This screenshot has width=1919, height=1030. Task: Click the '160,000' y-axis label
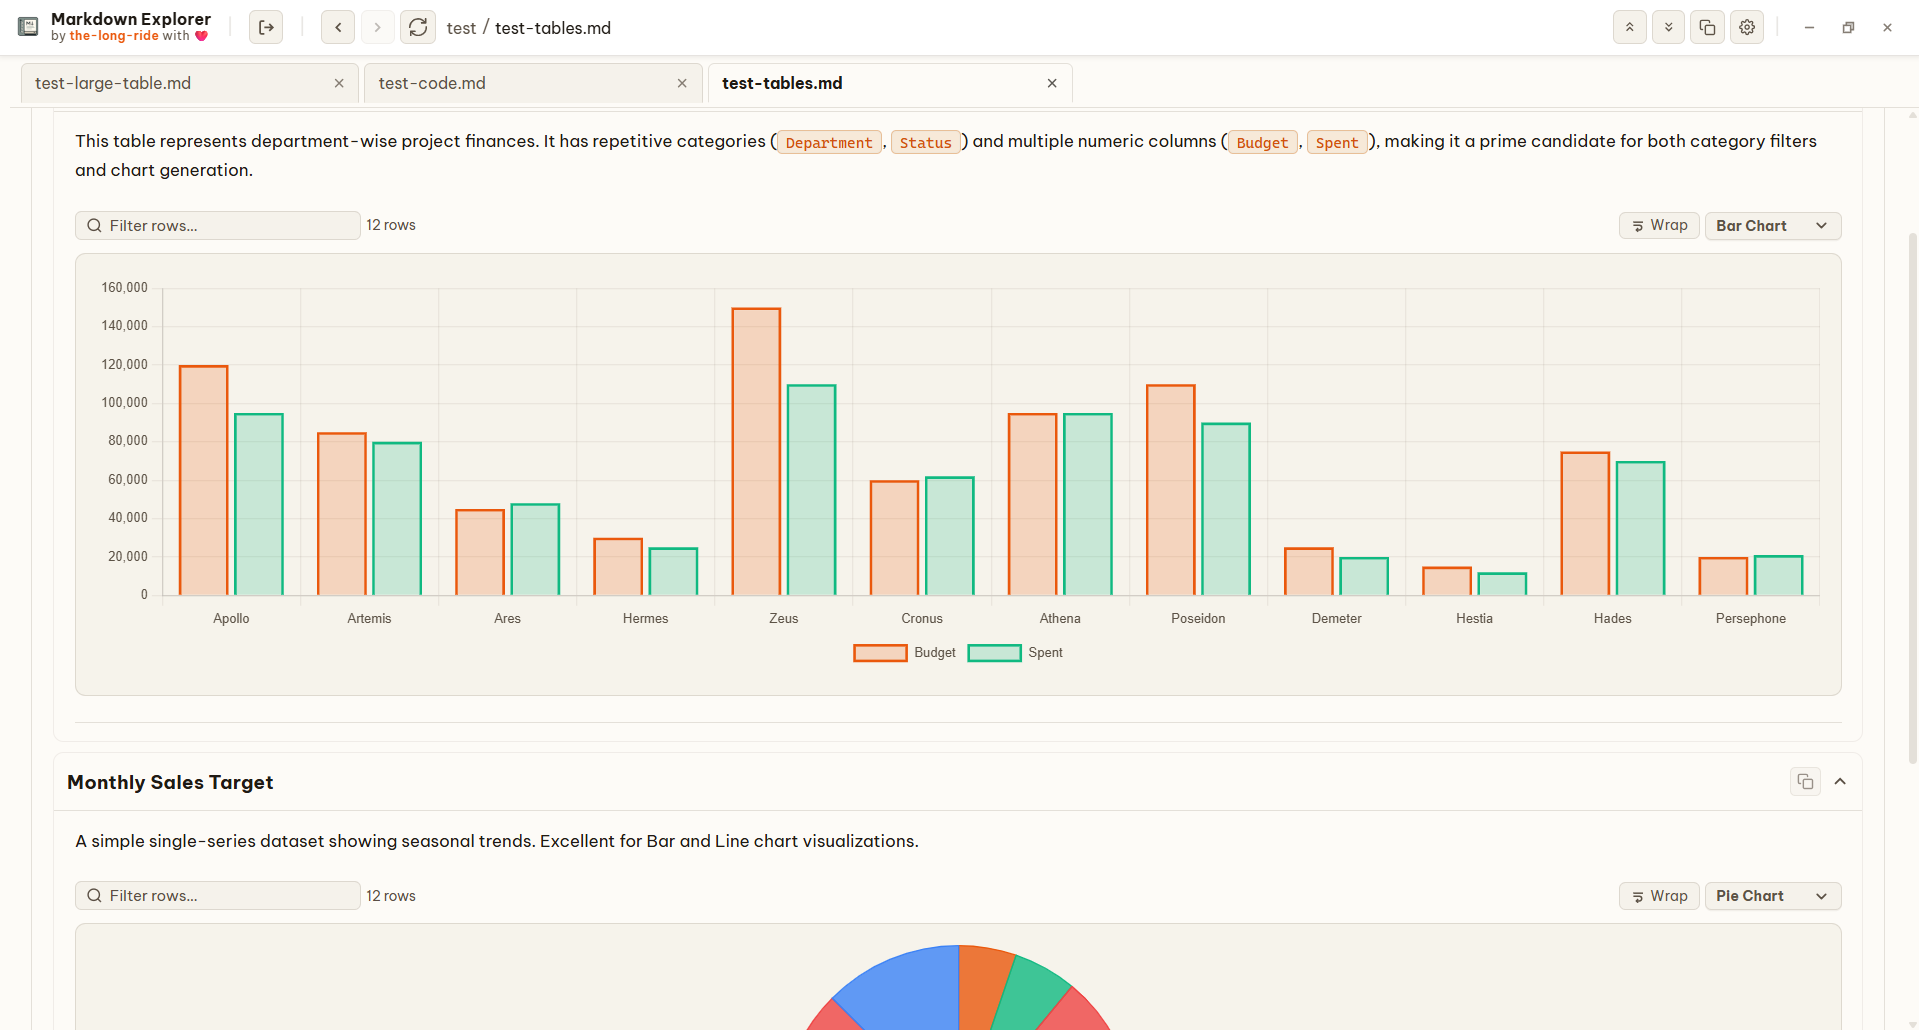click(124, 287)
